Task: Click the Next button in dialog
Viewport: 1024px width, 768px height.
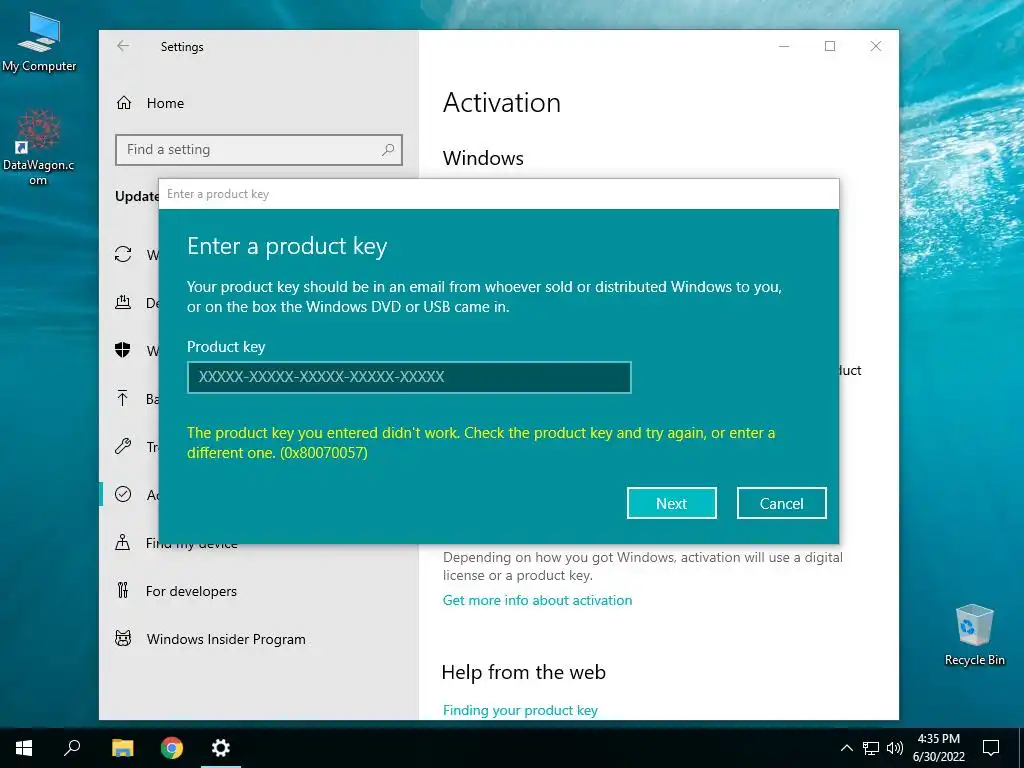Action: (x=671, y=503)
